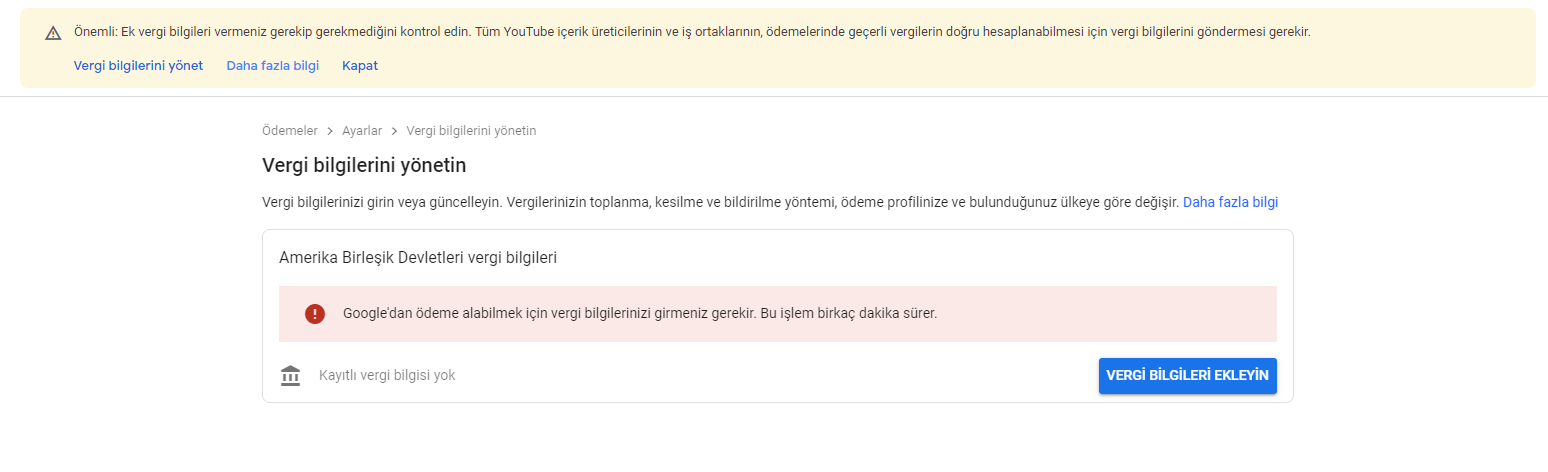Select the 'Kayıtlı vergi bilgisi yok' text

[387, 376]
